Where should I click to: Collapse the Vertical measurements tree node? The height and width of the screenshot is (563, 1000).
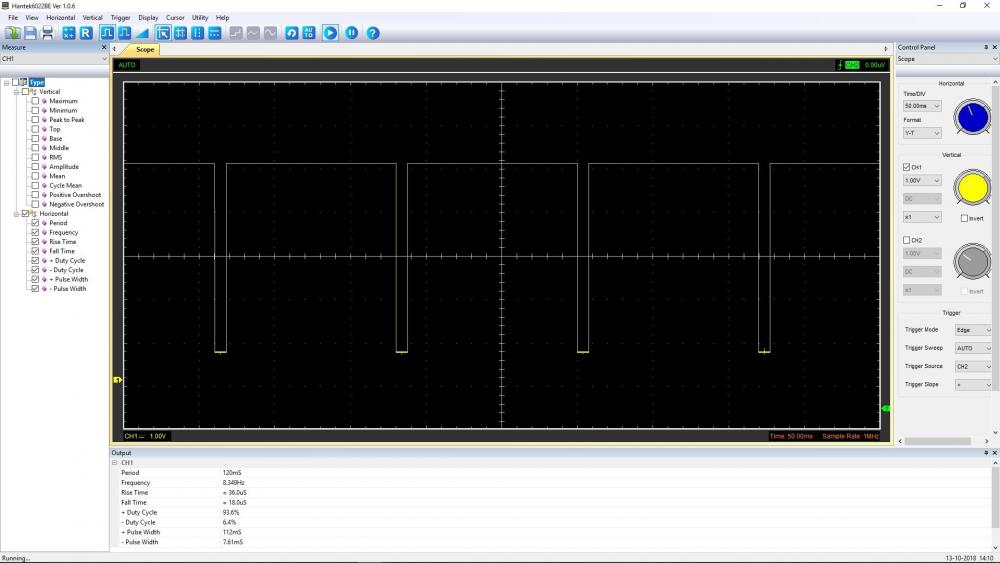point(17,92)
